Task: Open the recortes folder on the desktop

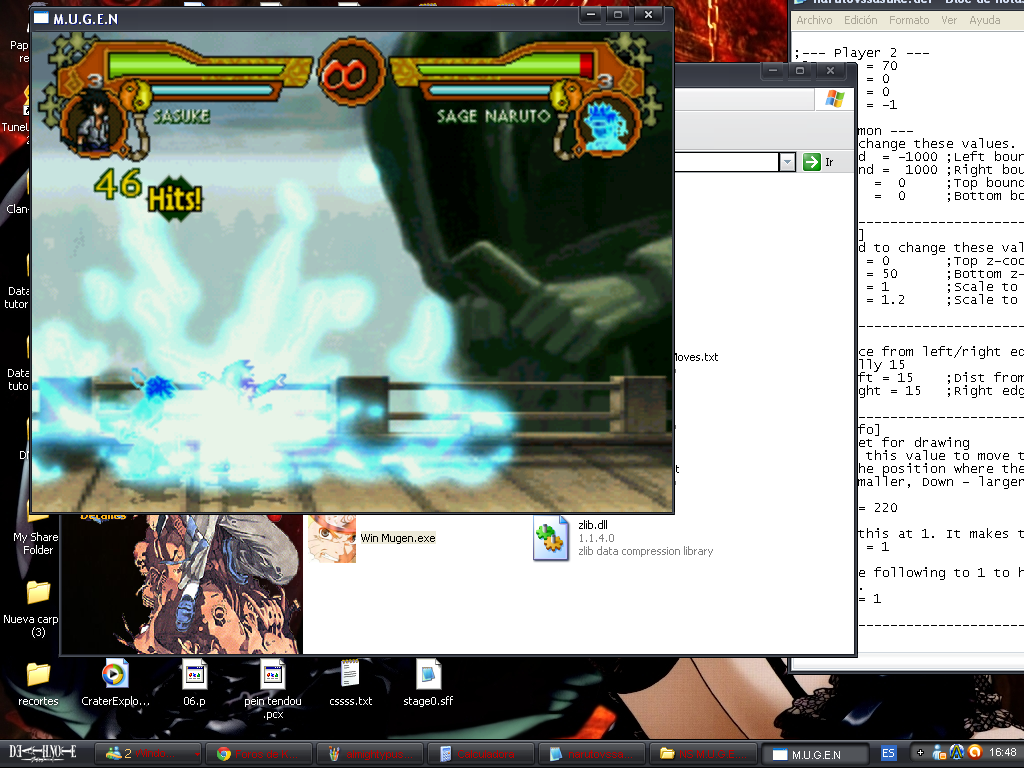Action: tap(38, 674)
